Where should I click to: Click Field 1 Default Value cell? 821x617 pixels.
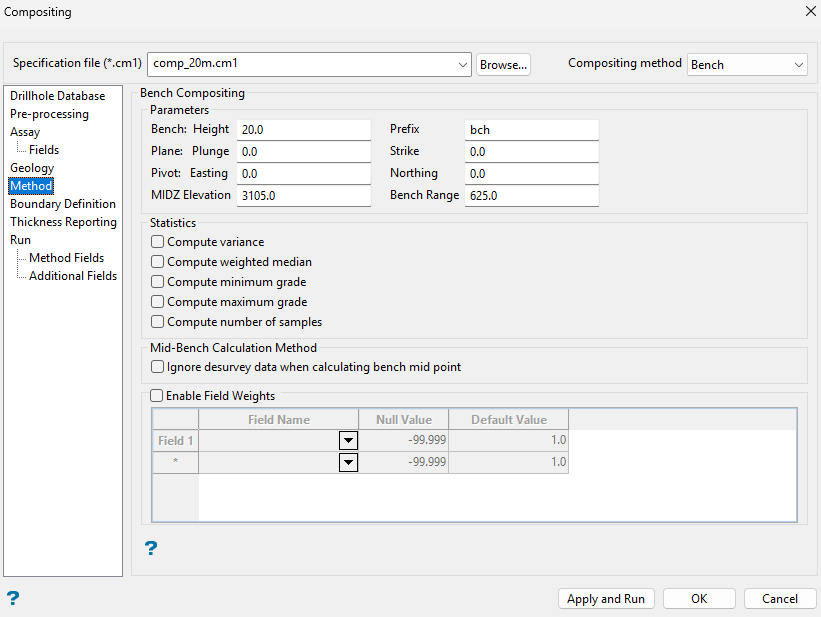(508, 440)
